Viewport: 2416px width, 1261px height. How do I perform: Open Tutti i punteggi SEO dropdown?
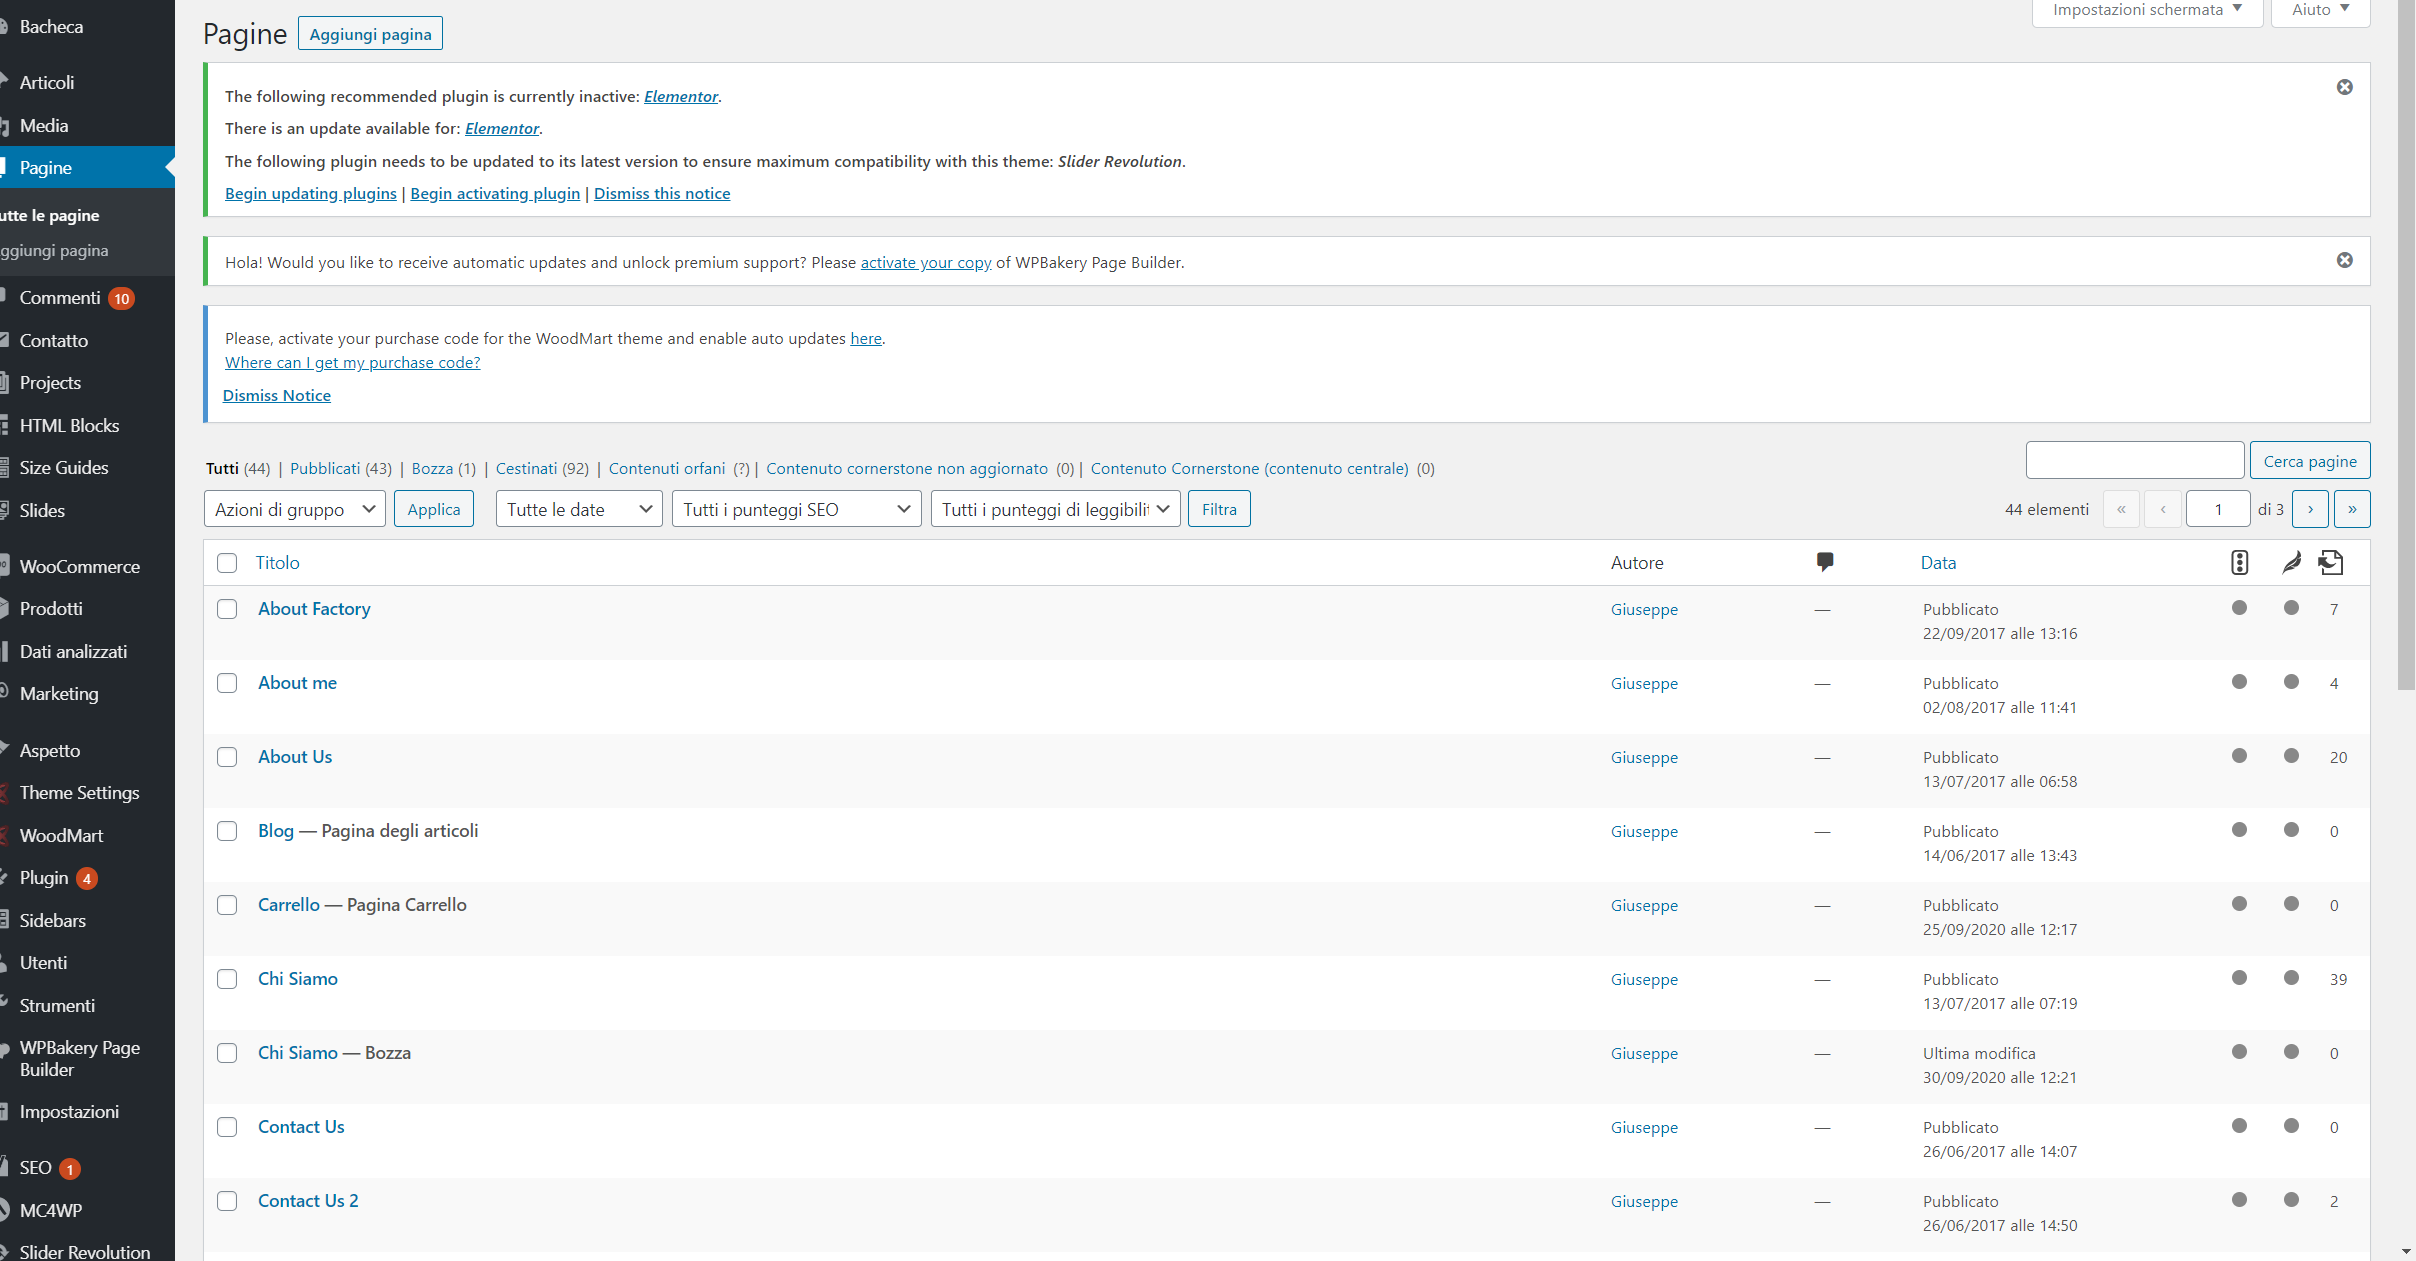point(796,509)
